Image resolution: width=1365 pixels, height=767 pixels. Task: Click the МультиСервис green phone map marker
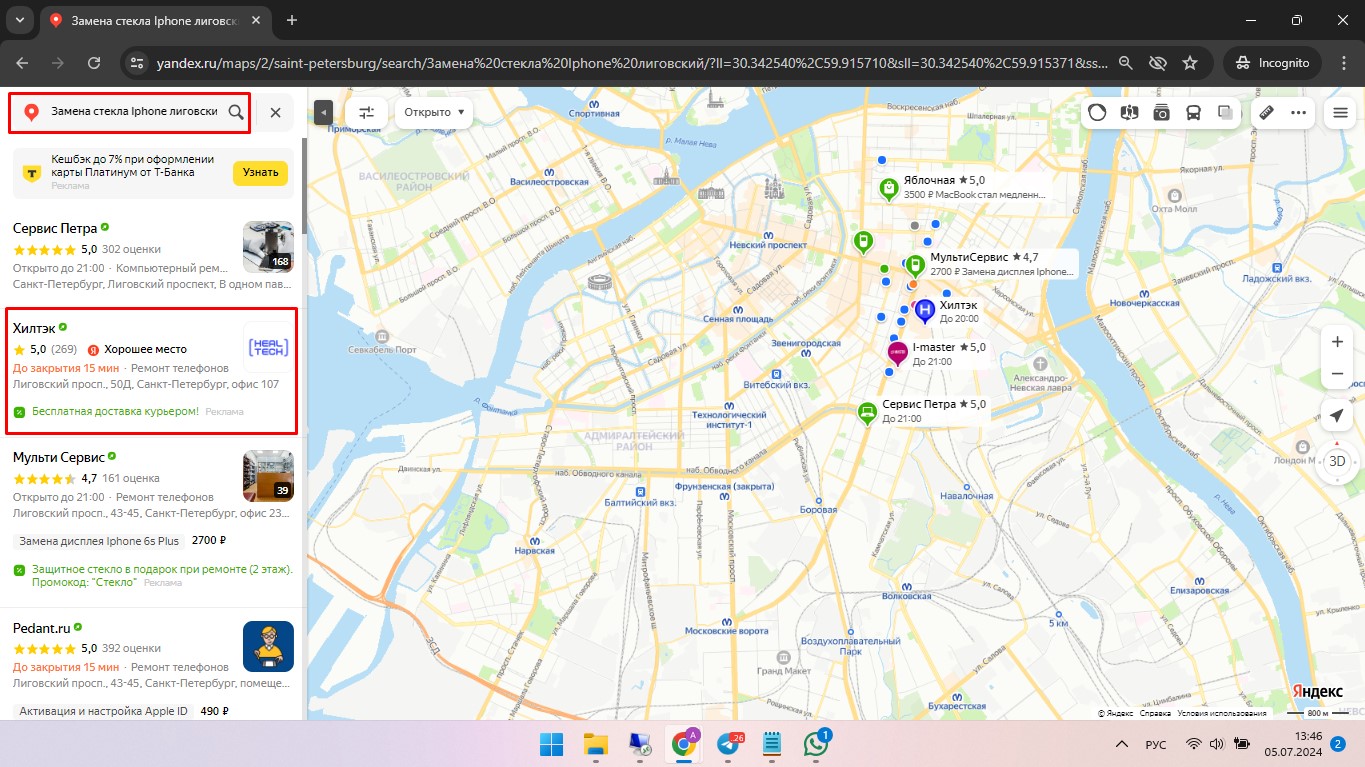click(914, 265)
